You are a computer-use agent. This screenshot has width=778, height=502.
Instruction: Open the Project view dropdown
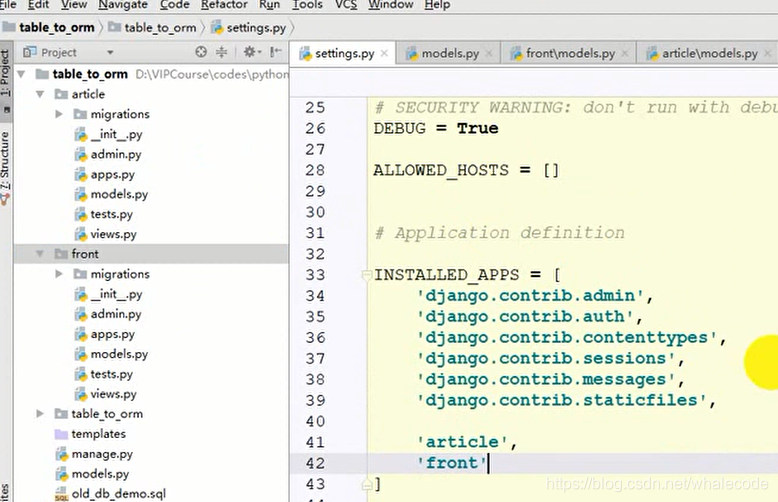[x=110, y=52]
